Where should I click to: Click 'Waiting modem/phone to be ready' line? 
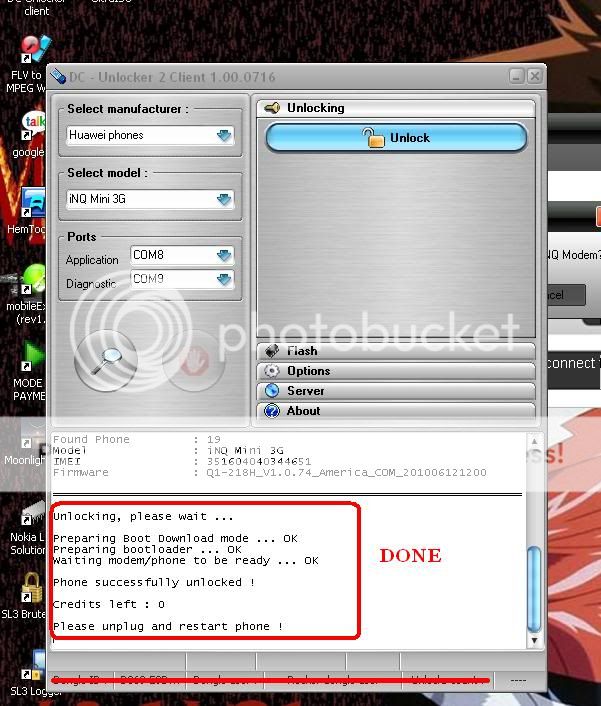[x=186, y=561]
